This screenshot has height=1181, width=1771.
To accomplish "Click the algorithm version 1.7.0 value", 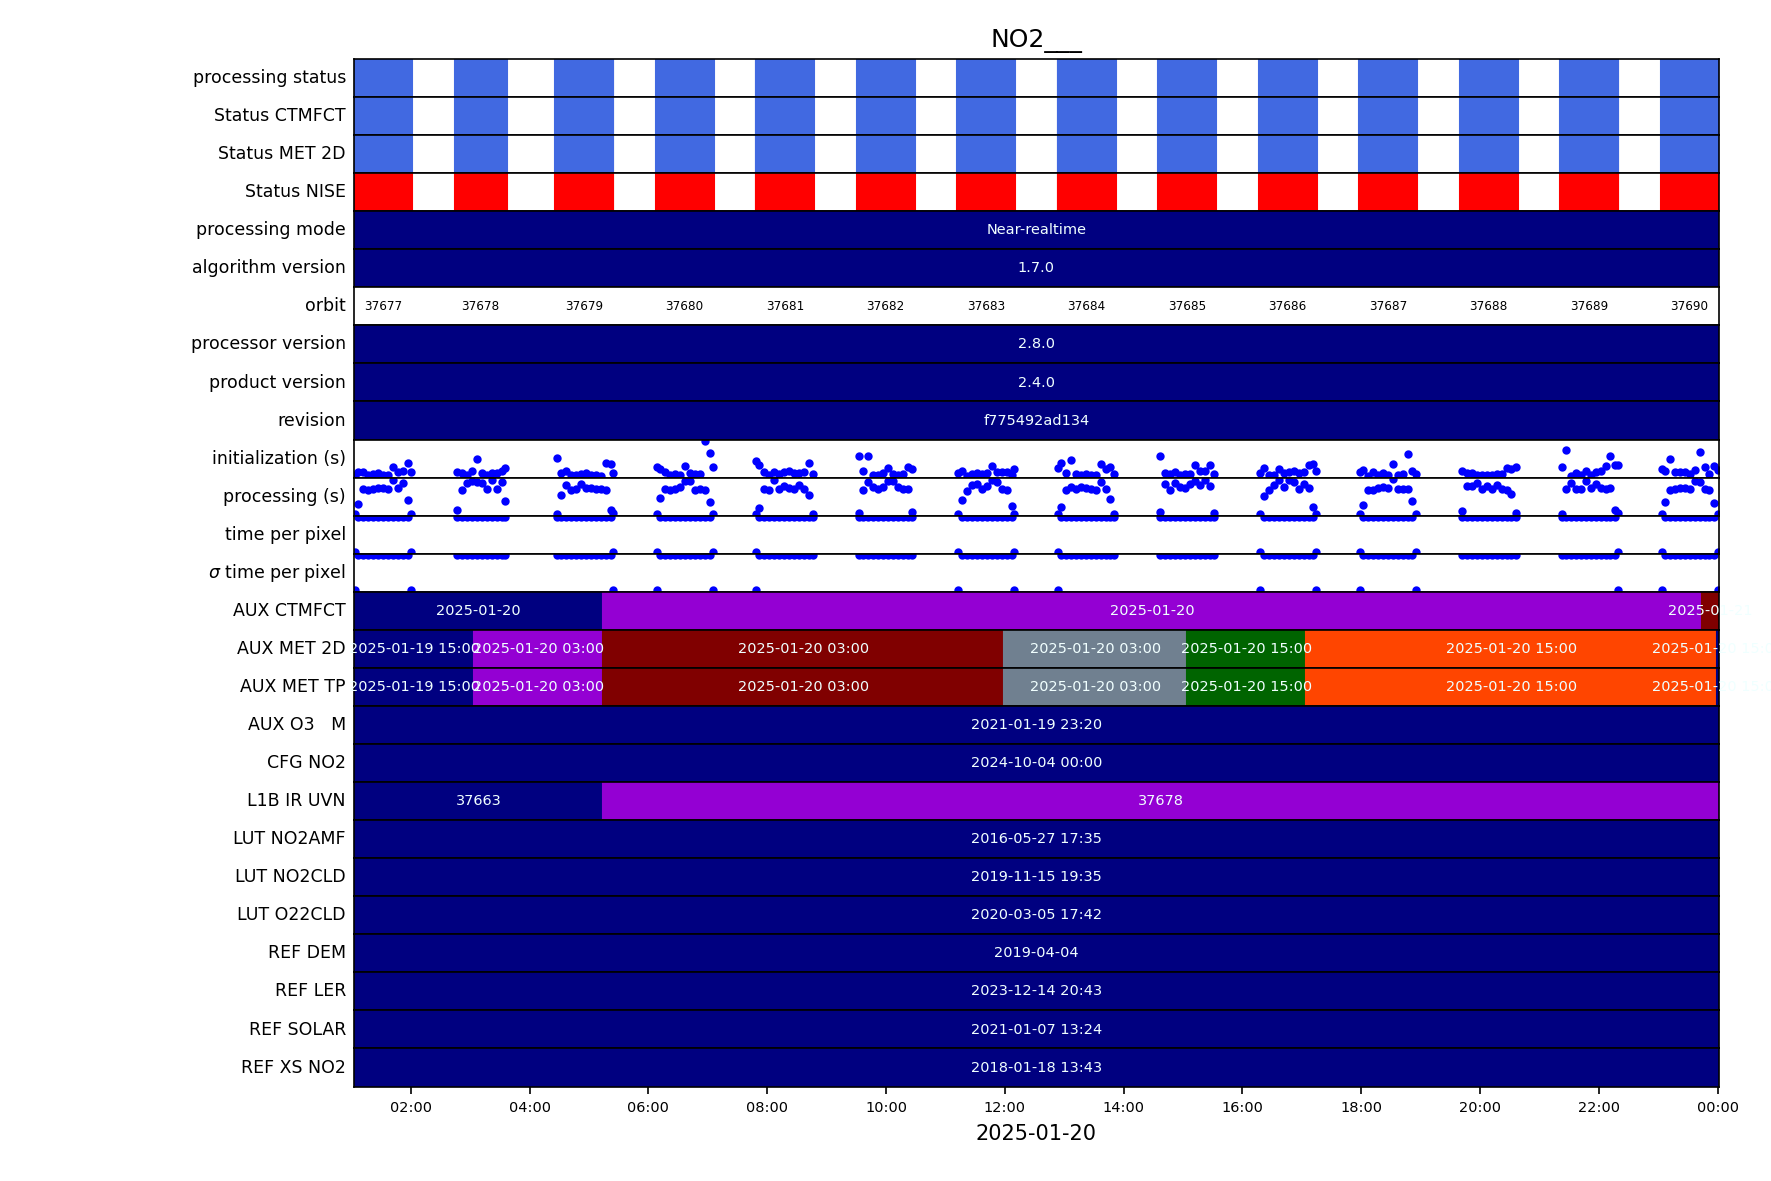I will [1035, 268].
